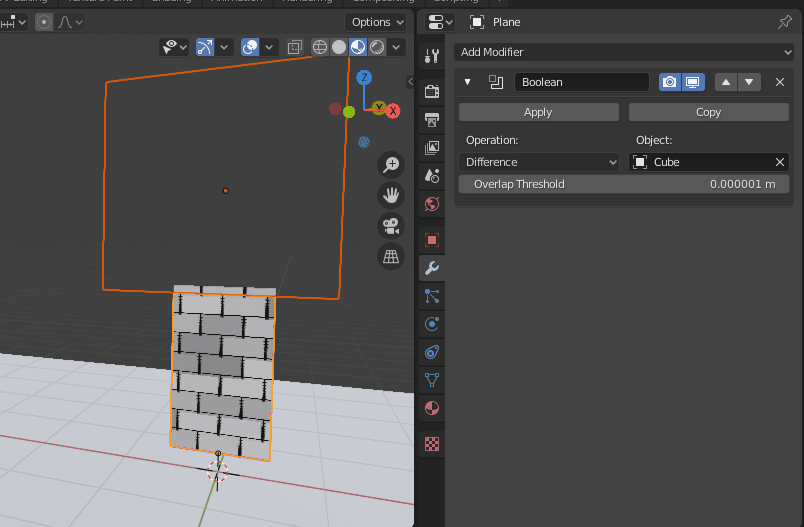Click the green negative Y axis gizmo dot

tap(349, 112)
